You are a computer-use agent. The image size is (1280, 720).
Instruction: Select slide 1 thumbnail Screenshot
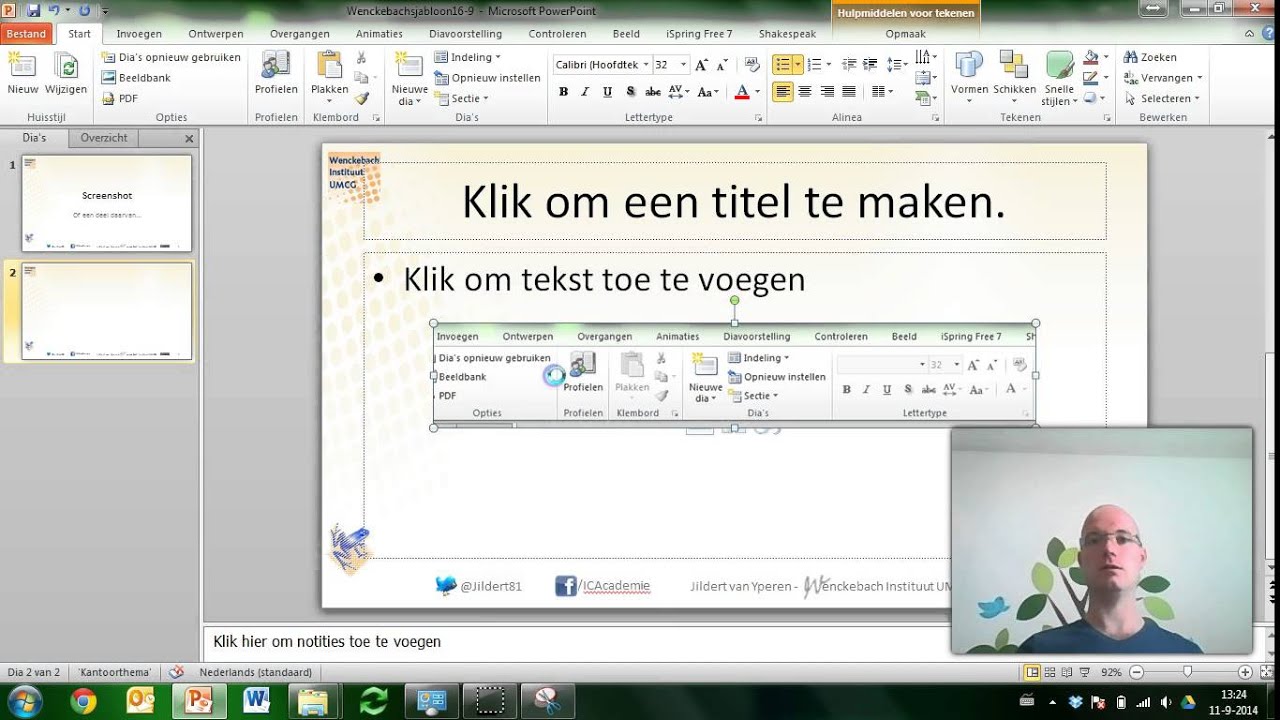pyautogui.click(x=107, y=203)
